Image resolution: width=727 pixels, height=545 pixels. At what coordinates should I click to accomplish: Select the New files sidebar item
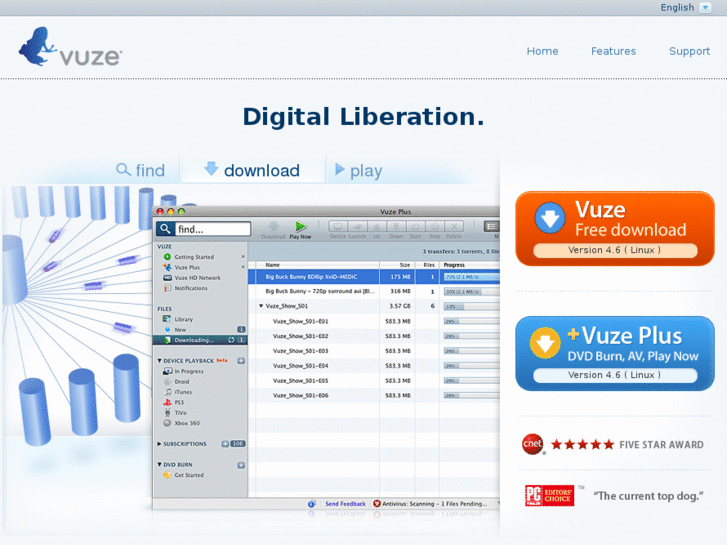tap(180, 329)
